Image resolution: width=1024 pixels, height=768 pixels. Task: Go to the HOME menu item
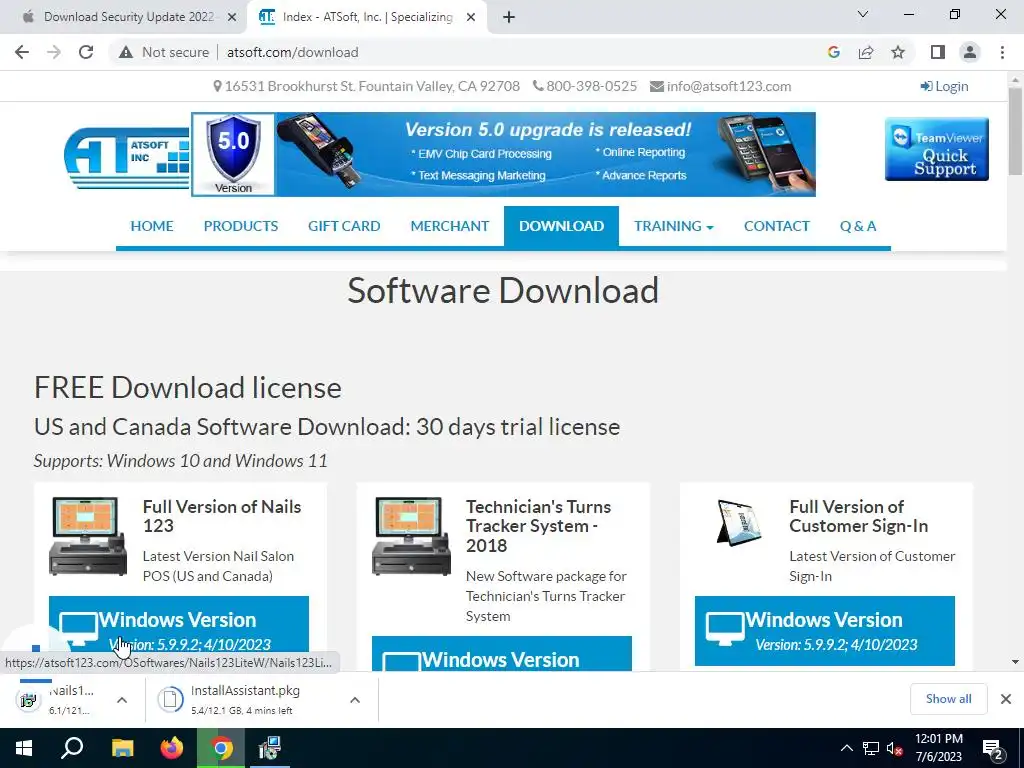[x=152, y=226]
